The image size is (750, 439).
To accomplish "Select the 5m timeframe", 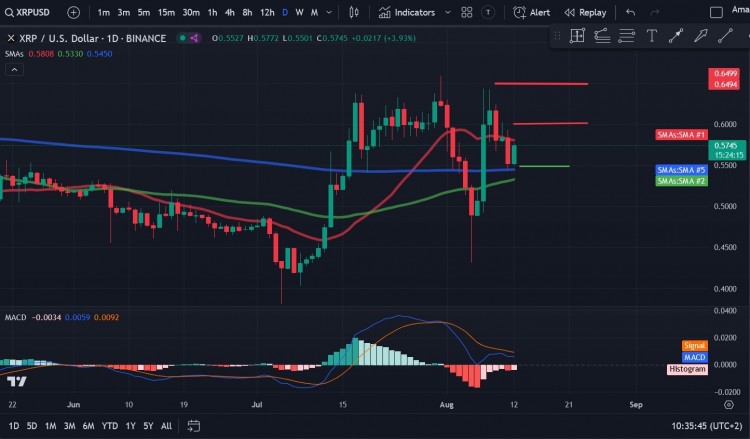I will point(143,12).
